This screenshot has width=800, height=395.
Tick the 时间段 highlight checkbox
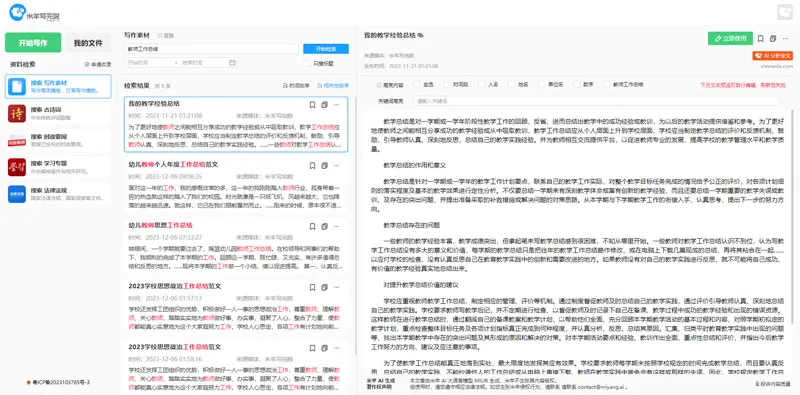447,84
